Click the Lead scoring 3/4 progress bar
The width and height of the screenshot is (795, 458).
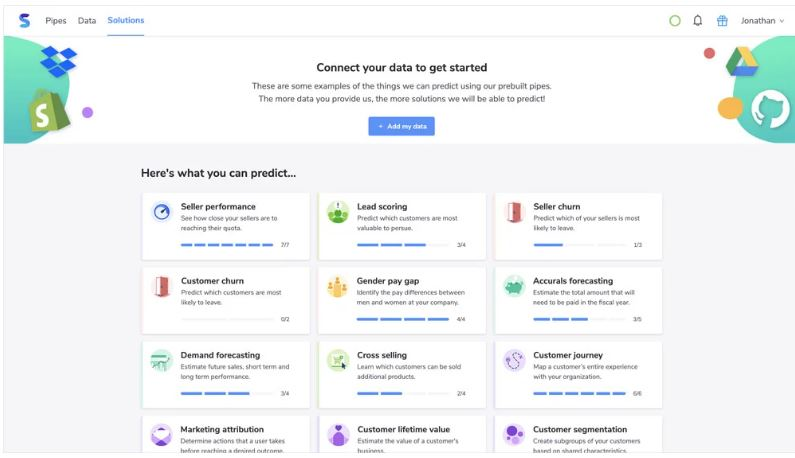[403, 245]
